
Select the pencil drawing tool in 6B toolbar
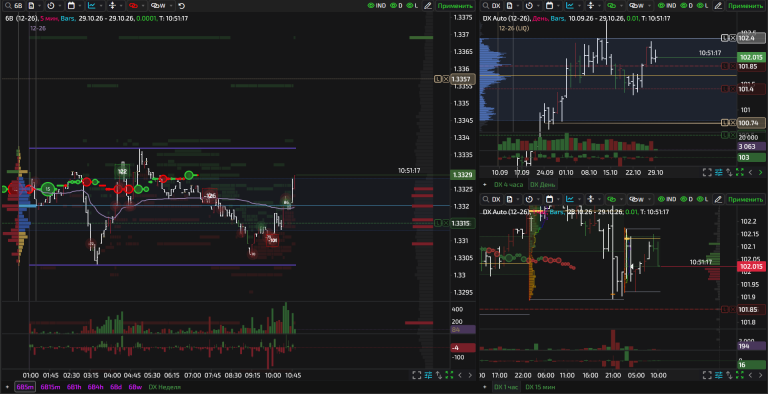428,6
